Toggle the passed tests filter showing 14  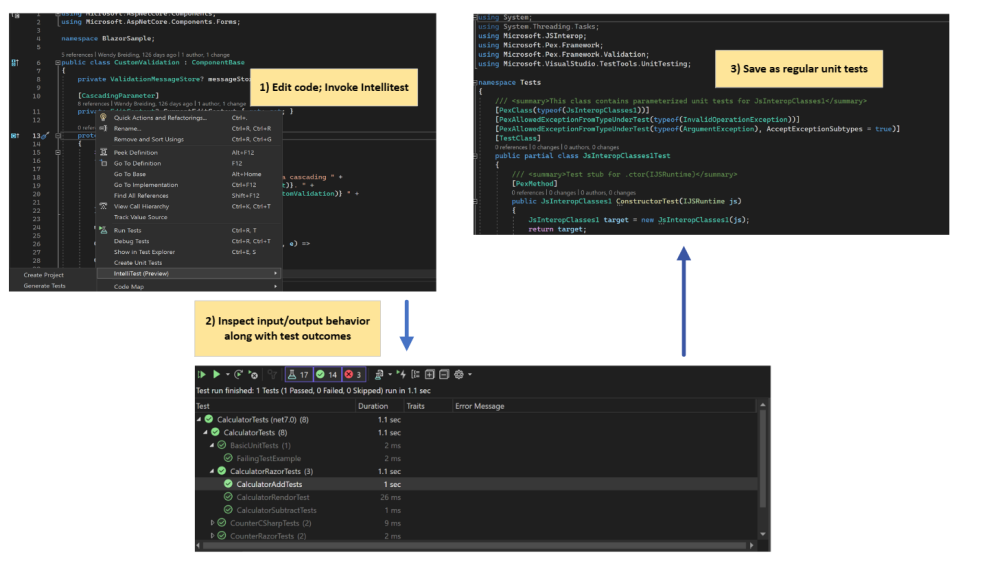click(x=327, y=374)
